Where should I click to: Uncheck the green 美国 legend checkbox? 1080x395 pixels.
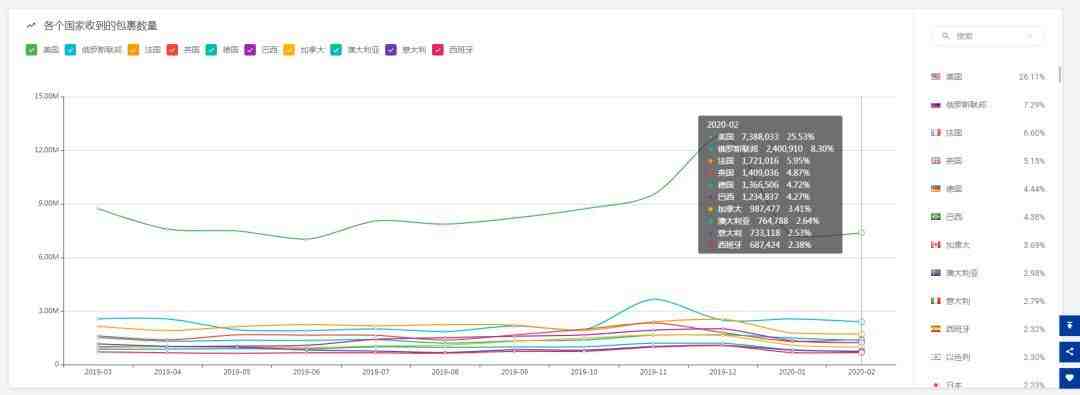coord(31,50)
